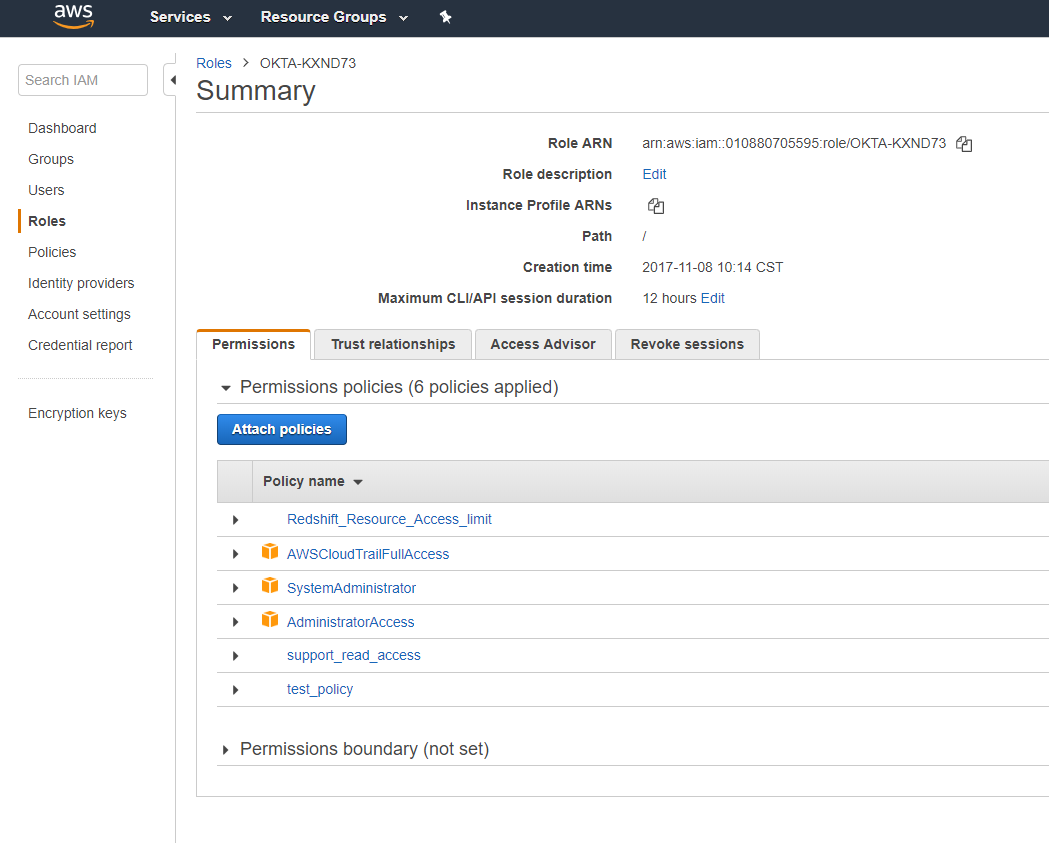Image resolution: width=1049 pixels, height=843 pixels.
Task: Edit the maximum session duration
Action: point(712,298)
